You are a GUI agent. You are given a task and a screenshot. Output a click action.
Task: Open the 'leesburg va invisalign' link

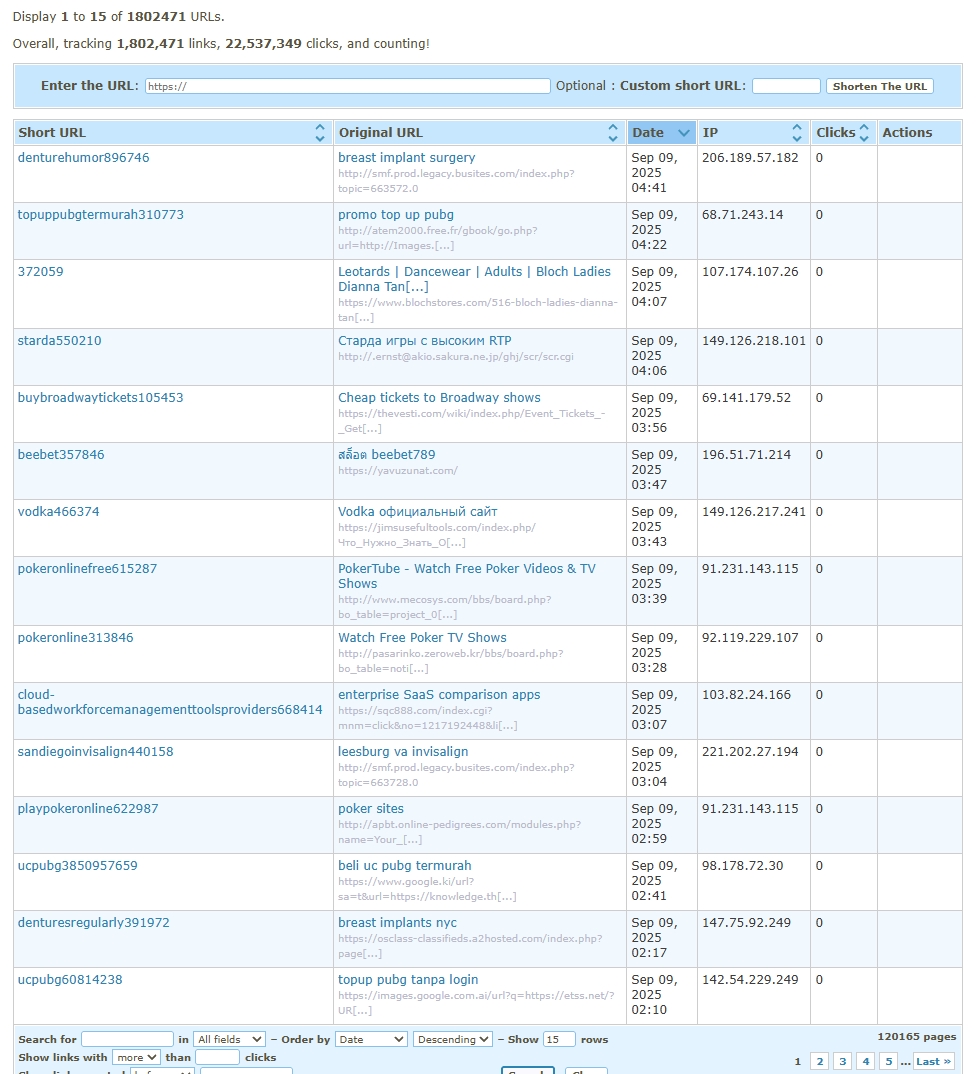[x=403, y=751]
